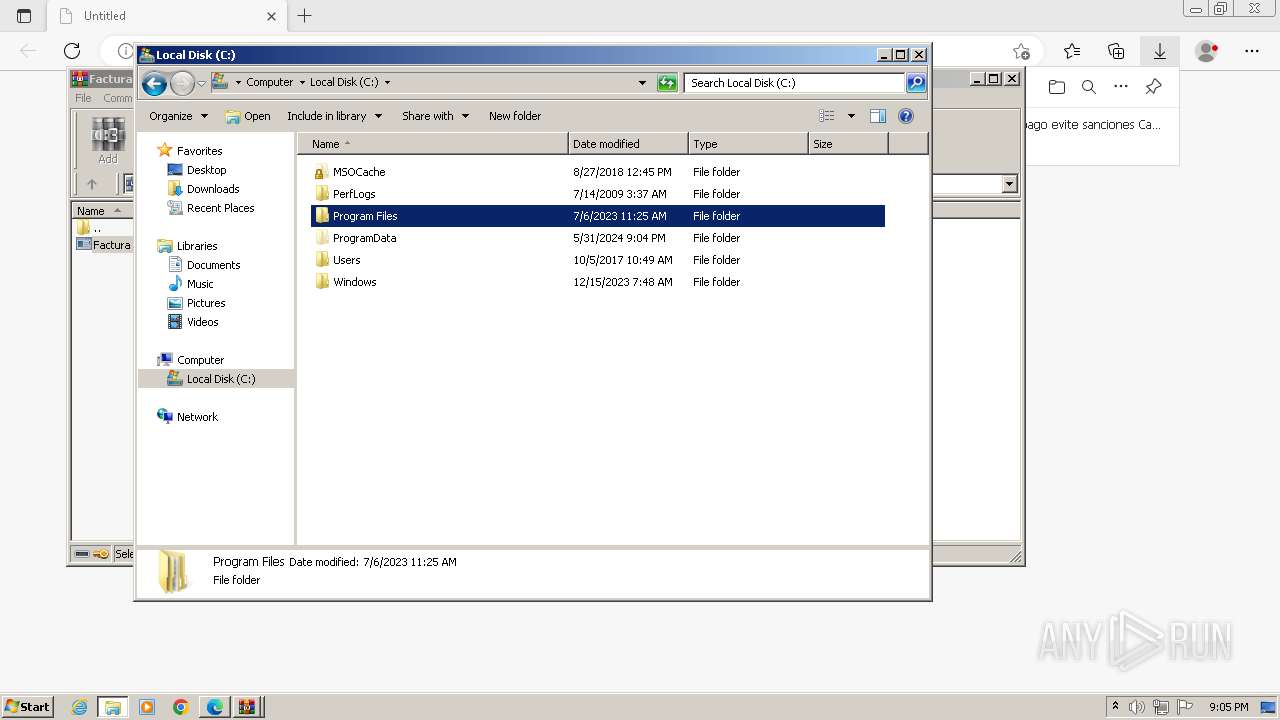Sort by the Name column header
The width and height of the screenshot is (1280, 720).
(433, 144)
